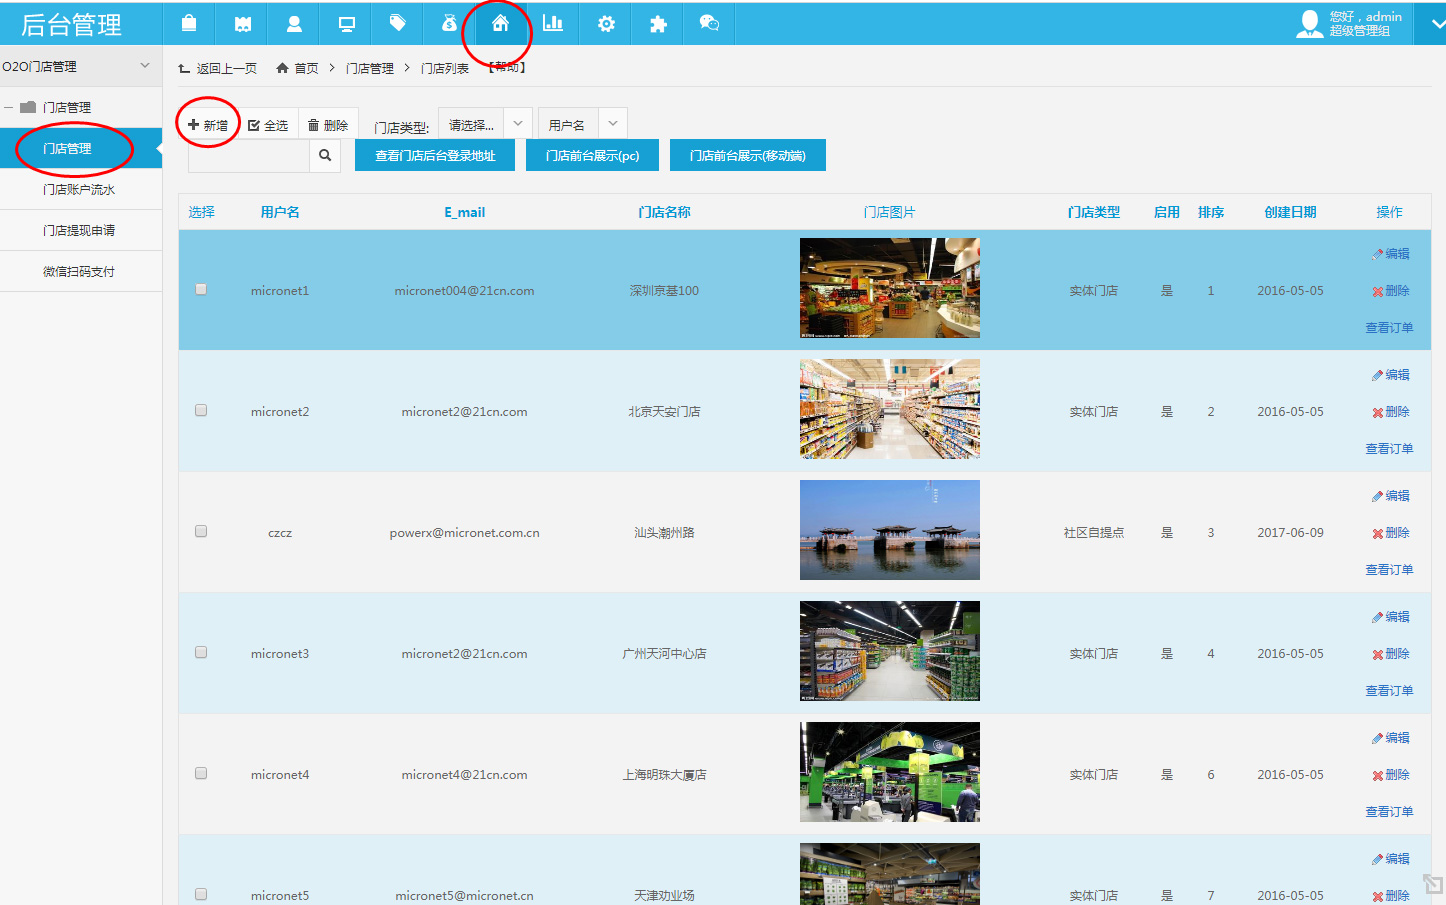The height and width of the screenshot is (905, 1446).
Task: Click the magnifier search icon
Action: tap(325, 155)
